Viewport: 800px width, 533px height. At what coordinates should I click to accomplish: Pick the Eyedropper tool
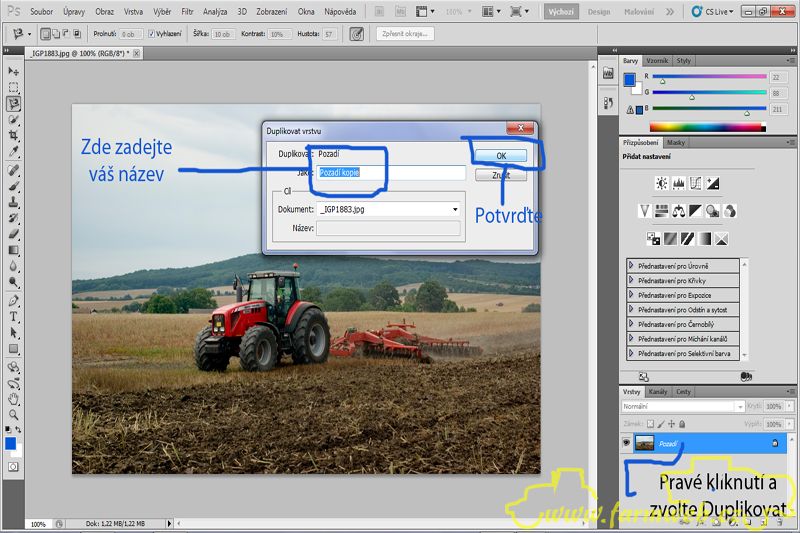point(14,152)
